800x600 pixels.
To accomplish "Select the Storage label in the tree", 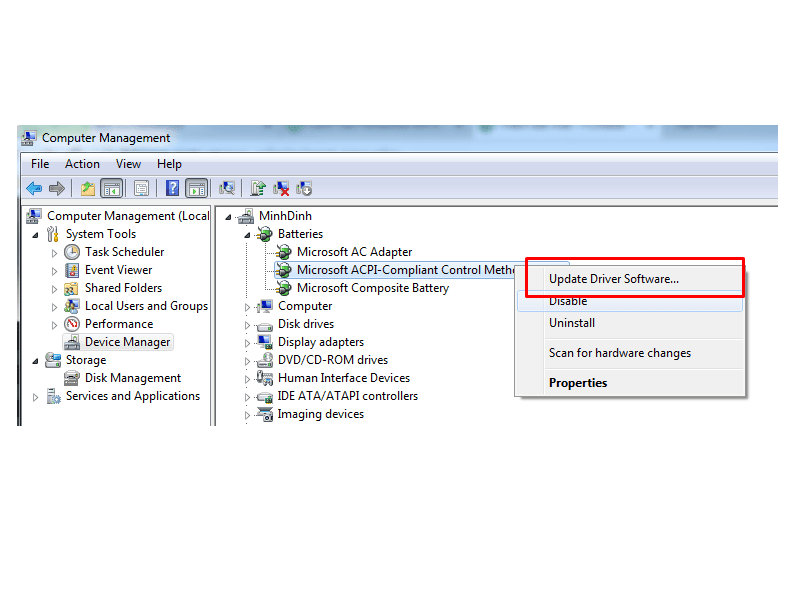I will pos(86,360).
